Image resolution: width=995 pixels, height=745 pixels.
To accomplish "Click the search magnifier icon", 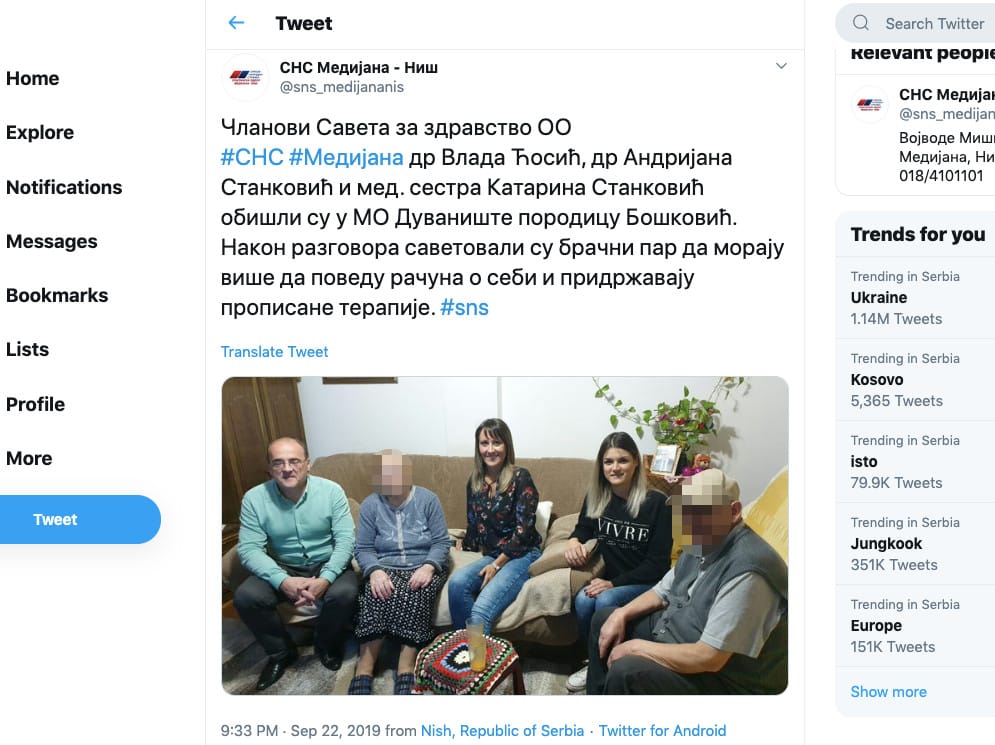I will (x=860, y=23).
